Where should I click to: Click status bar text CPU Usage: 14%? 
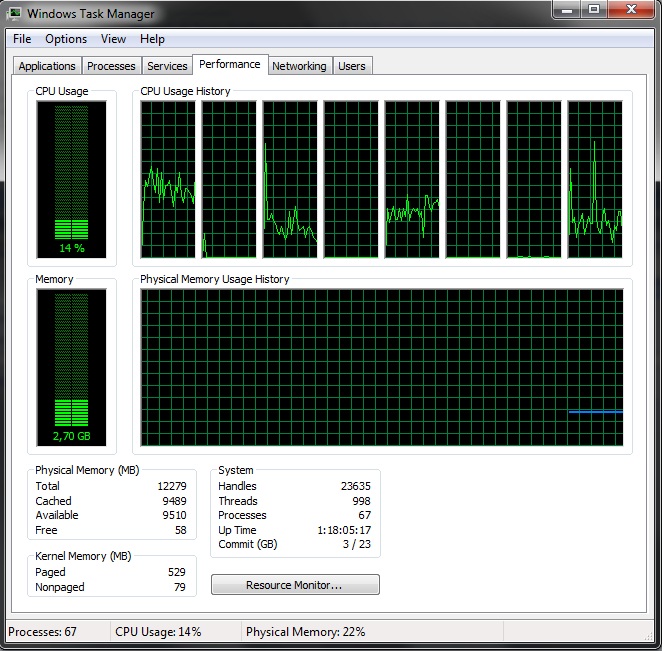tap(158, 632)
